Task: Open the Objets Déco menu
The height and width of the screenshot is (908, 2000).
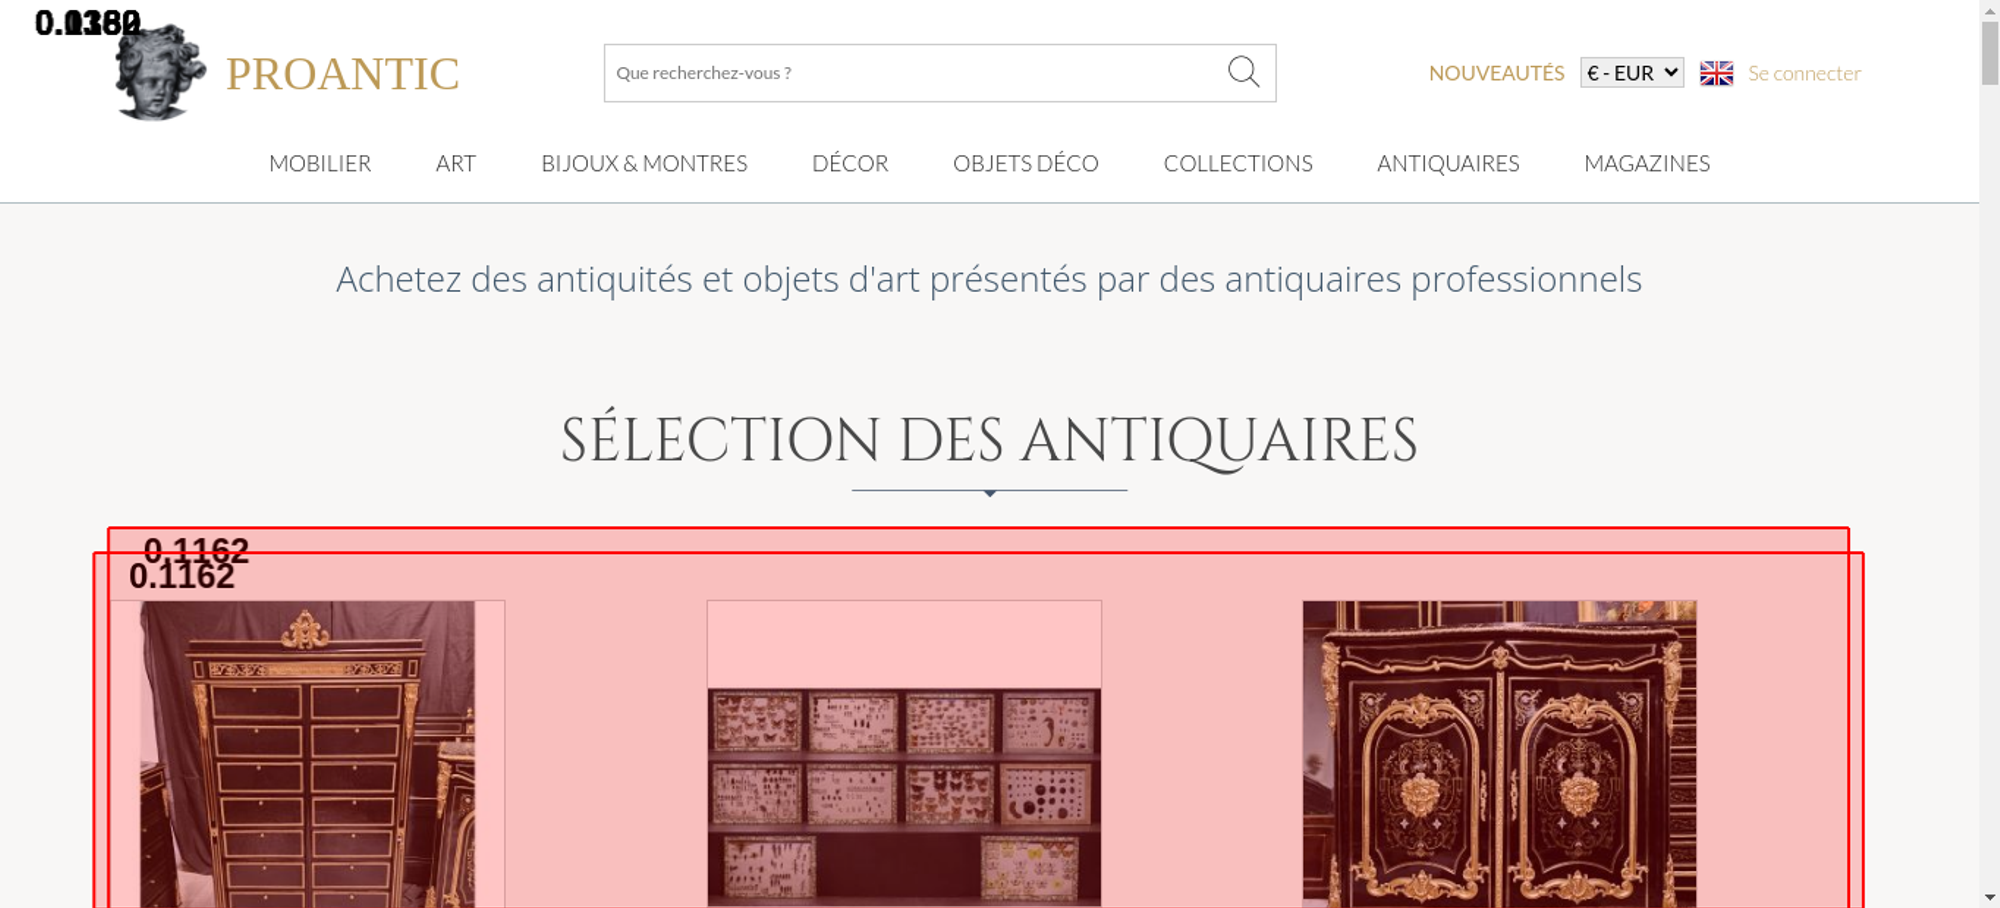Action: 1026,163
